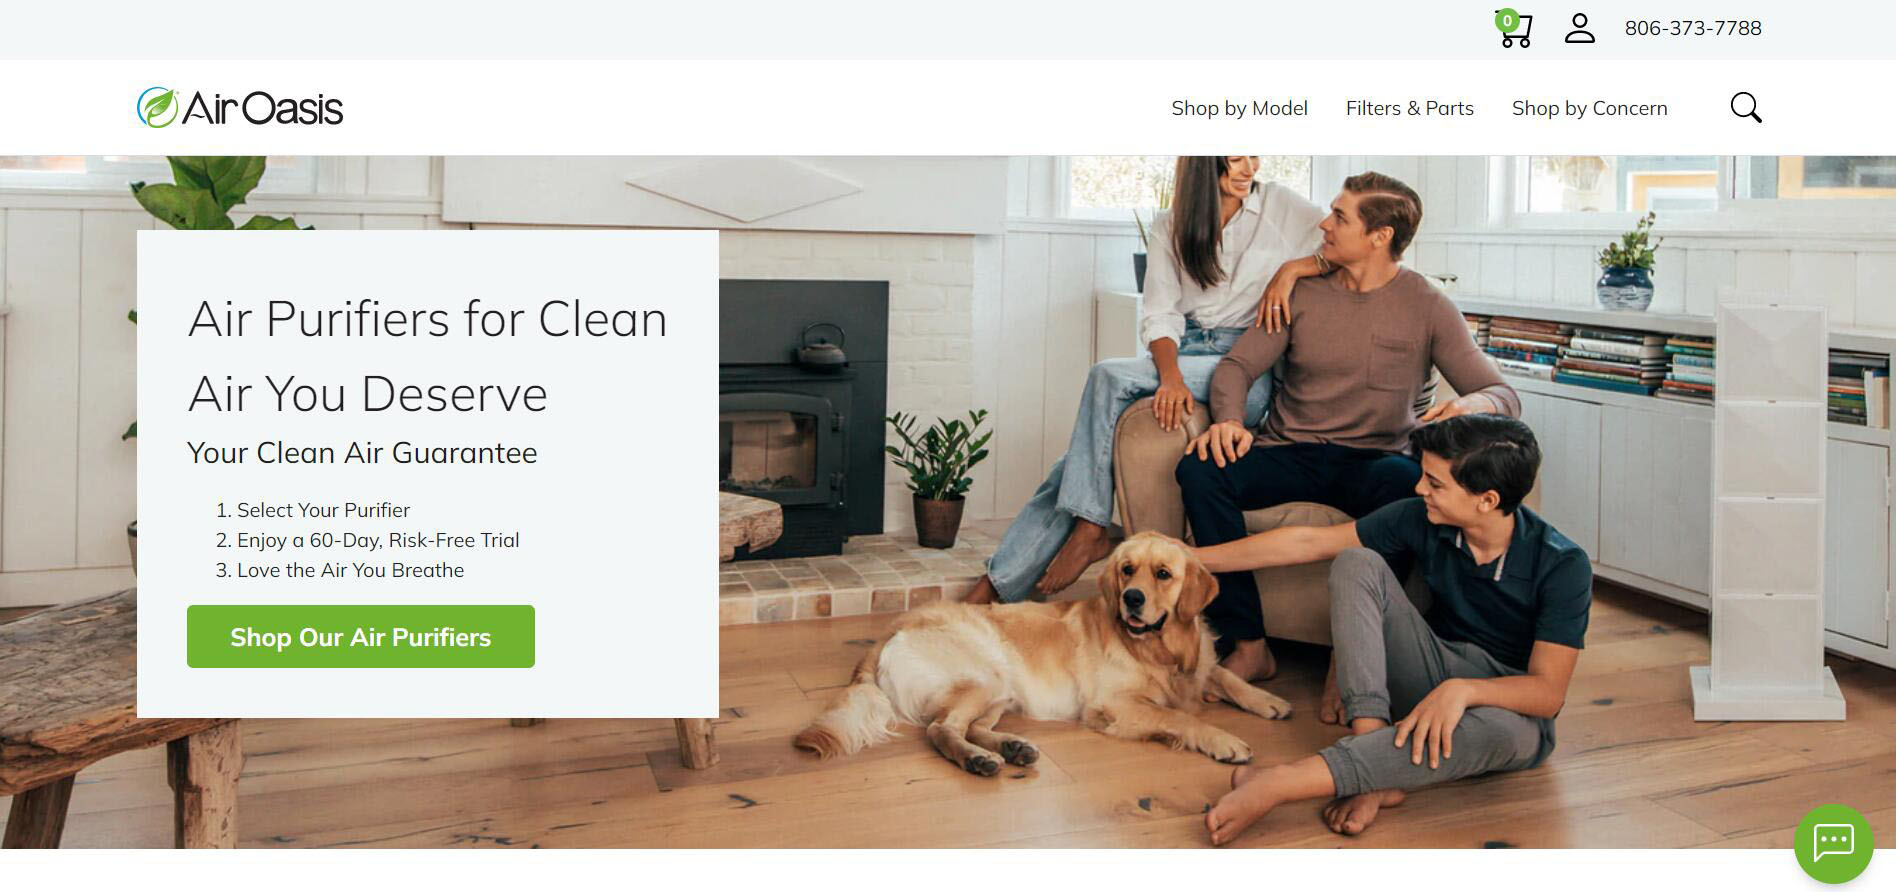Click the Air Oasis wordmark text

point(263,108)
